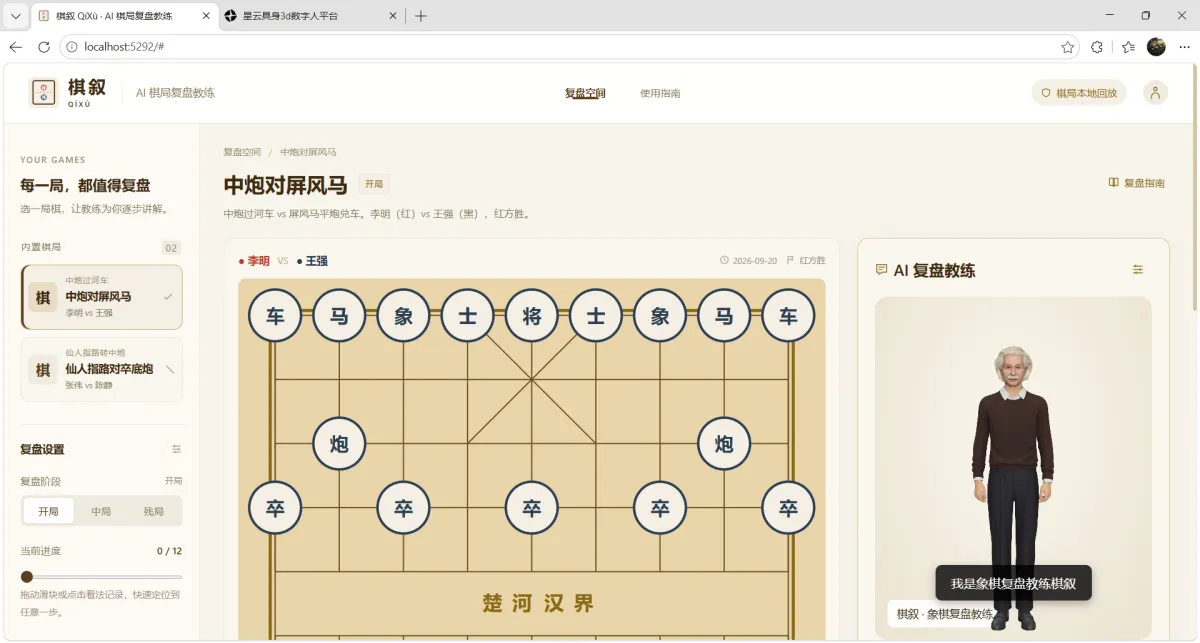Click the 开局 tag beside the title
The height and width of the screenshot is (643, 1200).
374,184
